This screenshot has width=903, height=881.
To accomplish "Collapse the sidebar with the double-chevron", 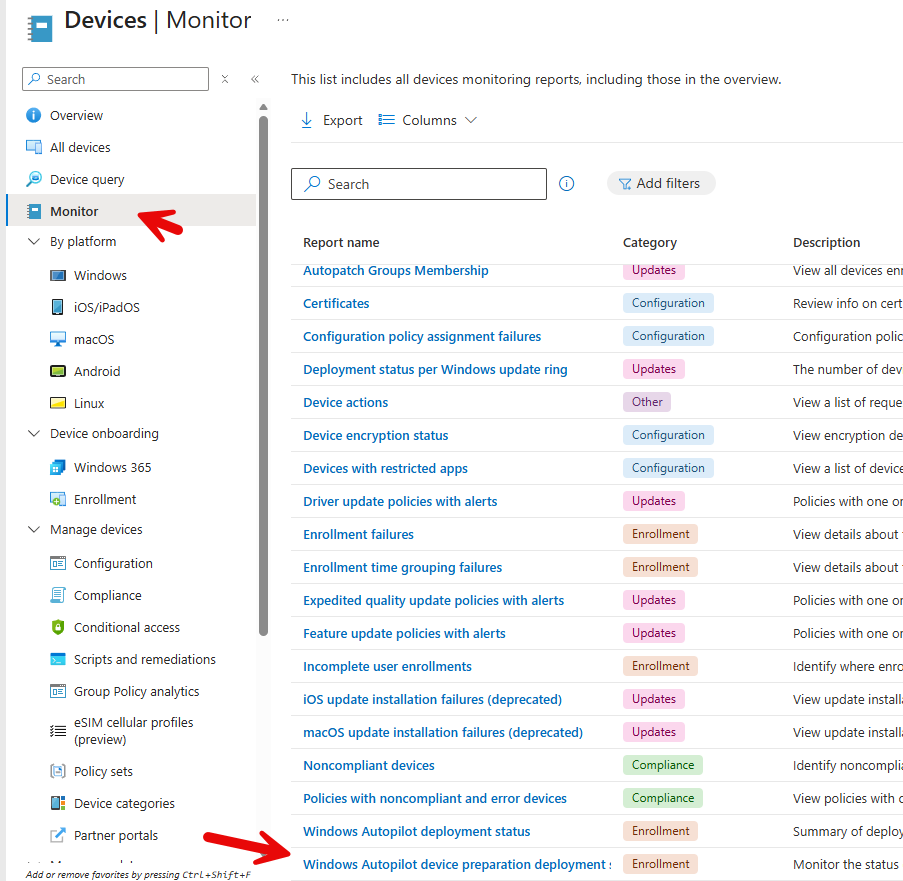I will click(x=255, y=79).
